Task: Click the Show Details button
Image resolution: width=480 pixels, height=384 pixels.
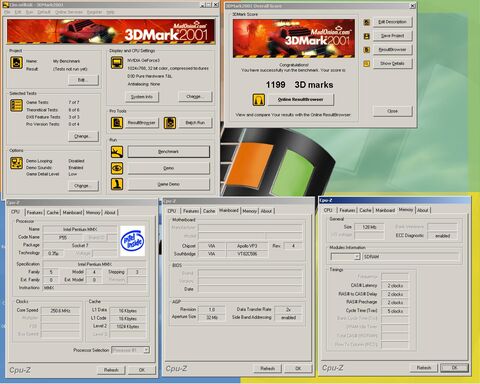Action: click(392, 63)
